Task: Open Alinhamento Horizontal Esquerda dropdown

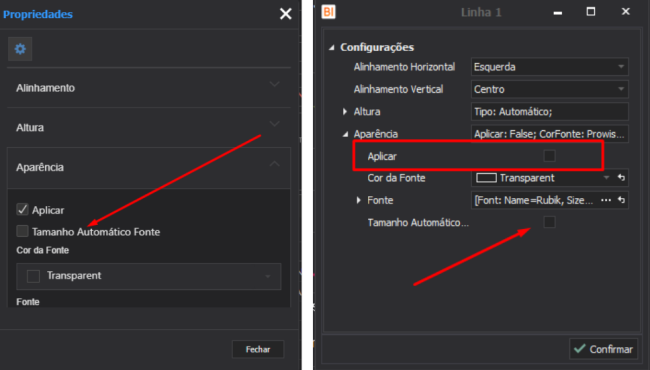Action: [x=550, y=67]
